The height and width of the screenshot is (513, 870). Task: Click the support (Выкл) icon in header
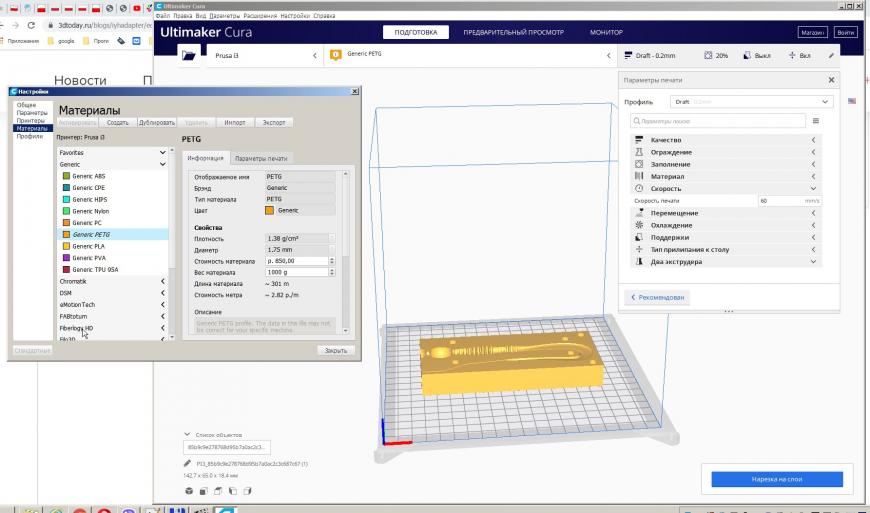(747, 55)
